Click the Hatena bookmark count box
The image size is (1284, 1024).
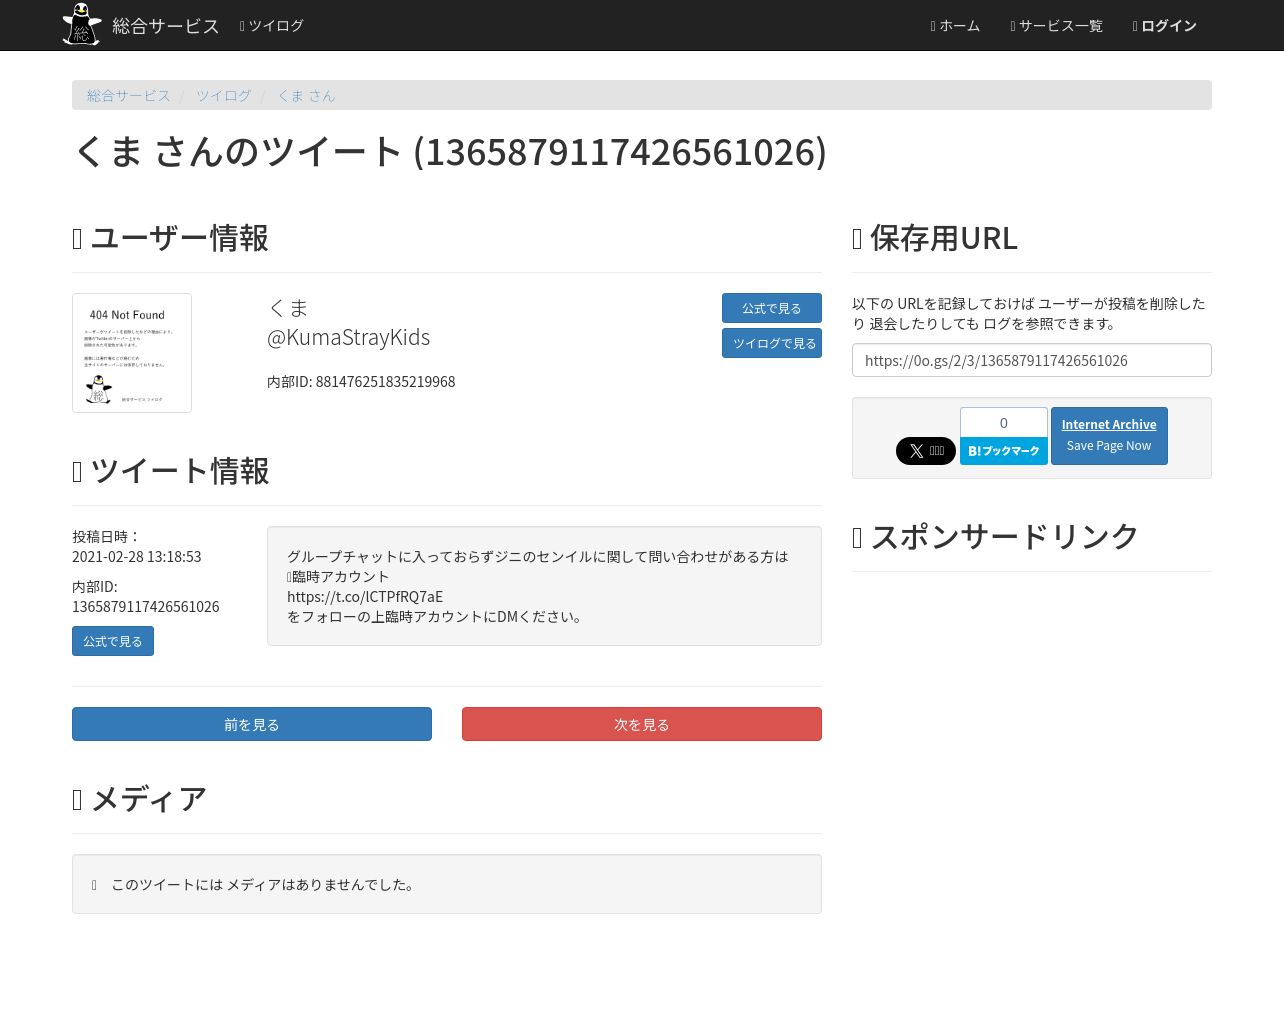[x=1004, y=422]
